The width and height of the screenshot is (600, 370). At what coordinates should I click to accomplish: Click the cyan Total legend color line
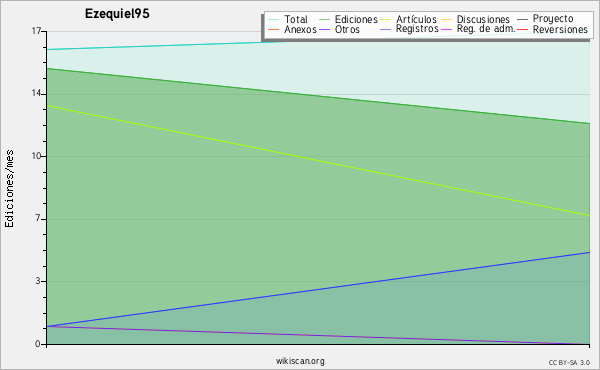point(274,20)
